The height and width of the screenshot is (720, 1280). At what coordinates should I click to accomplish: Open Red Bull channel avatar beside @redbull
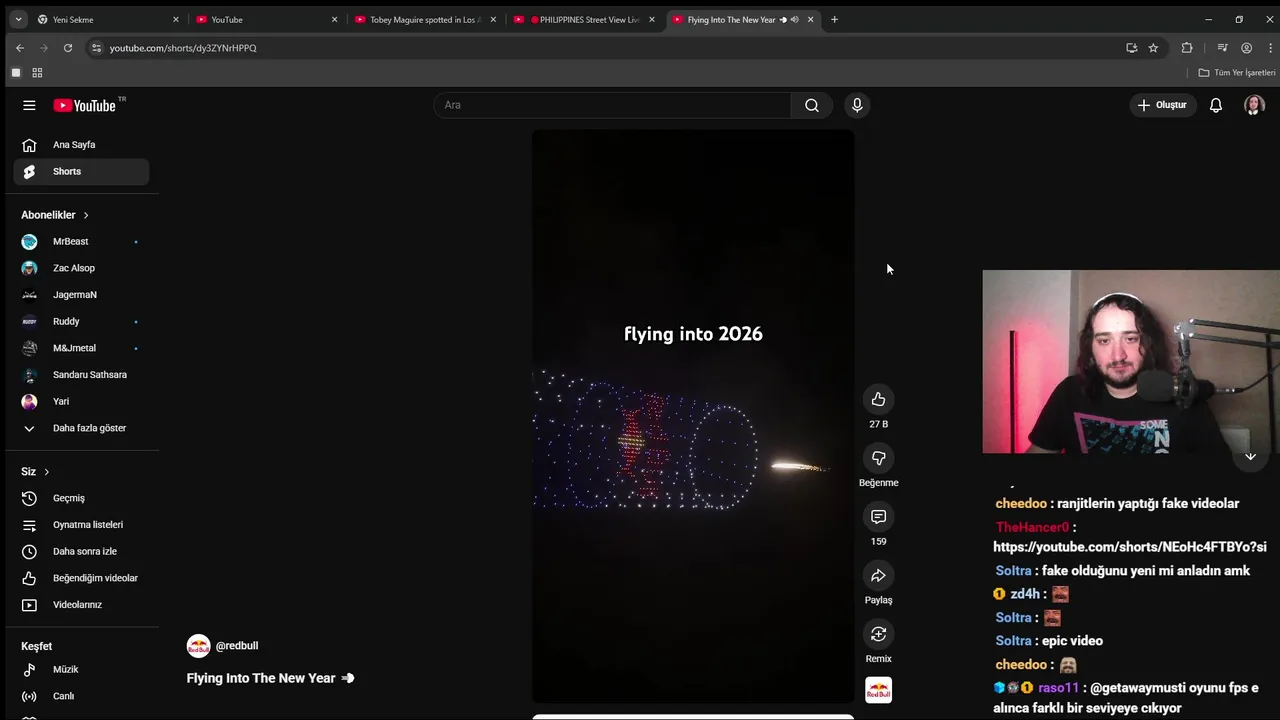pyautogui.click(x=198, y=646)
